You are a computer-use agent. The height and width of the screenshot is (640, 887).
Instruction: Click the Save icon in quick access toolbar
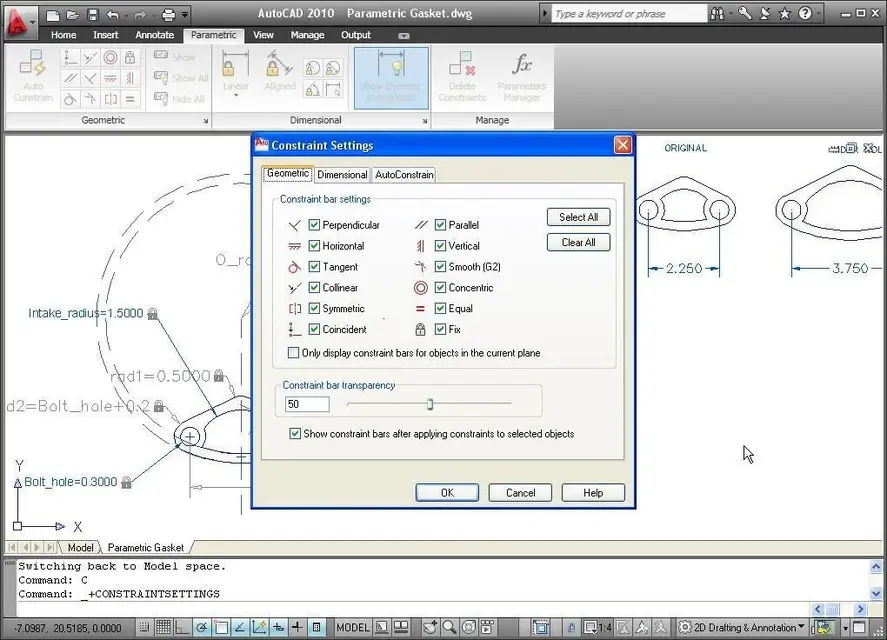(x=92, y=15)
